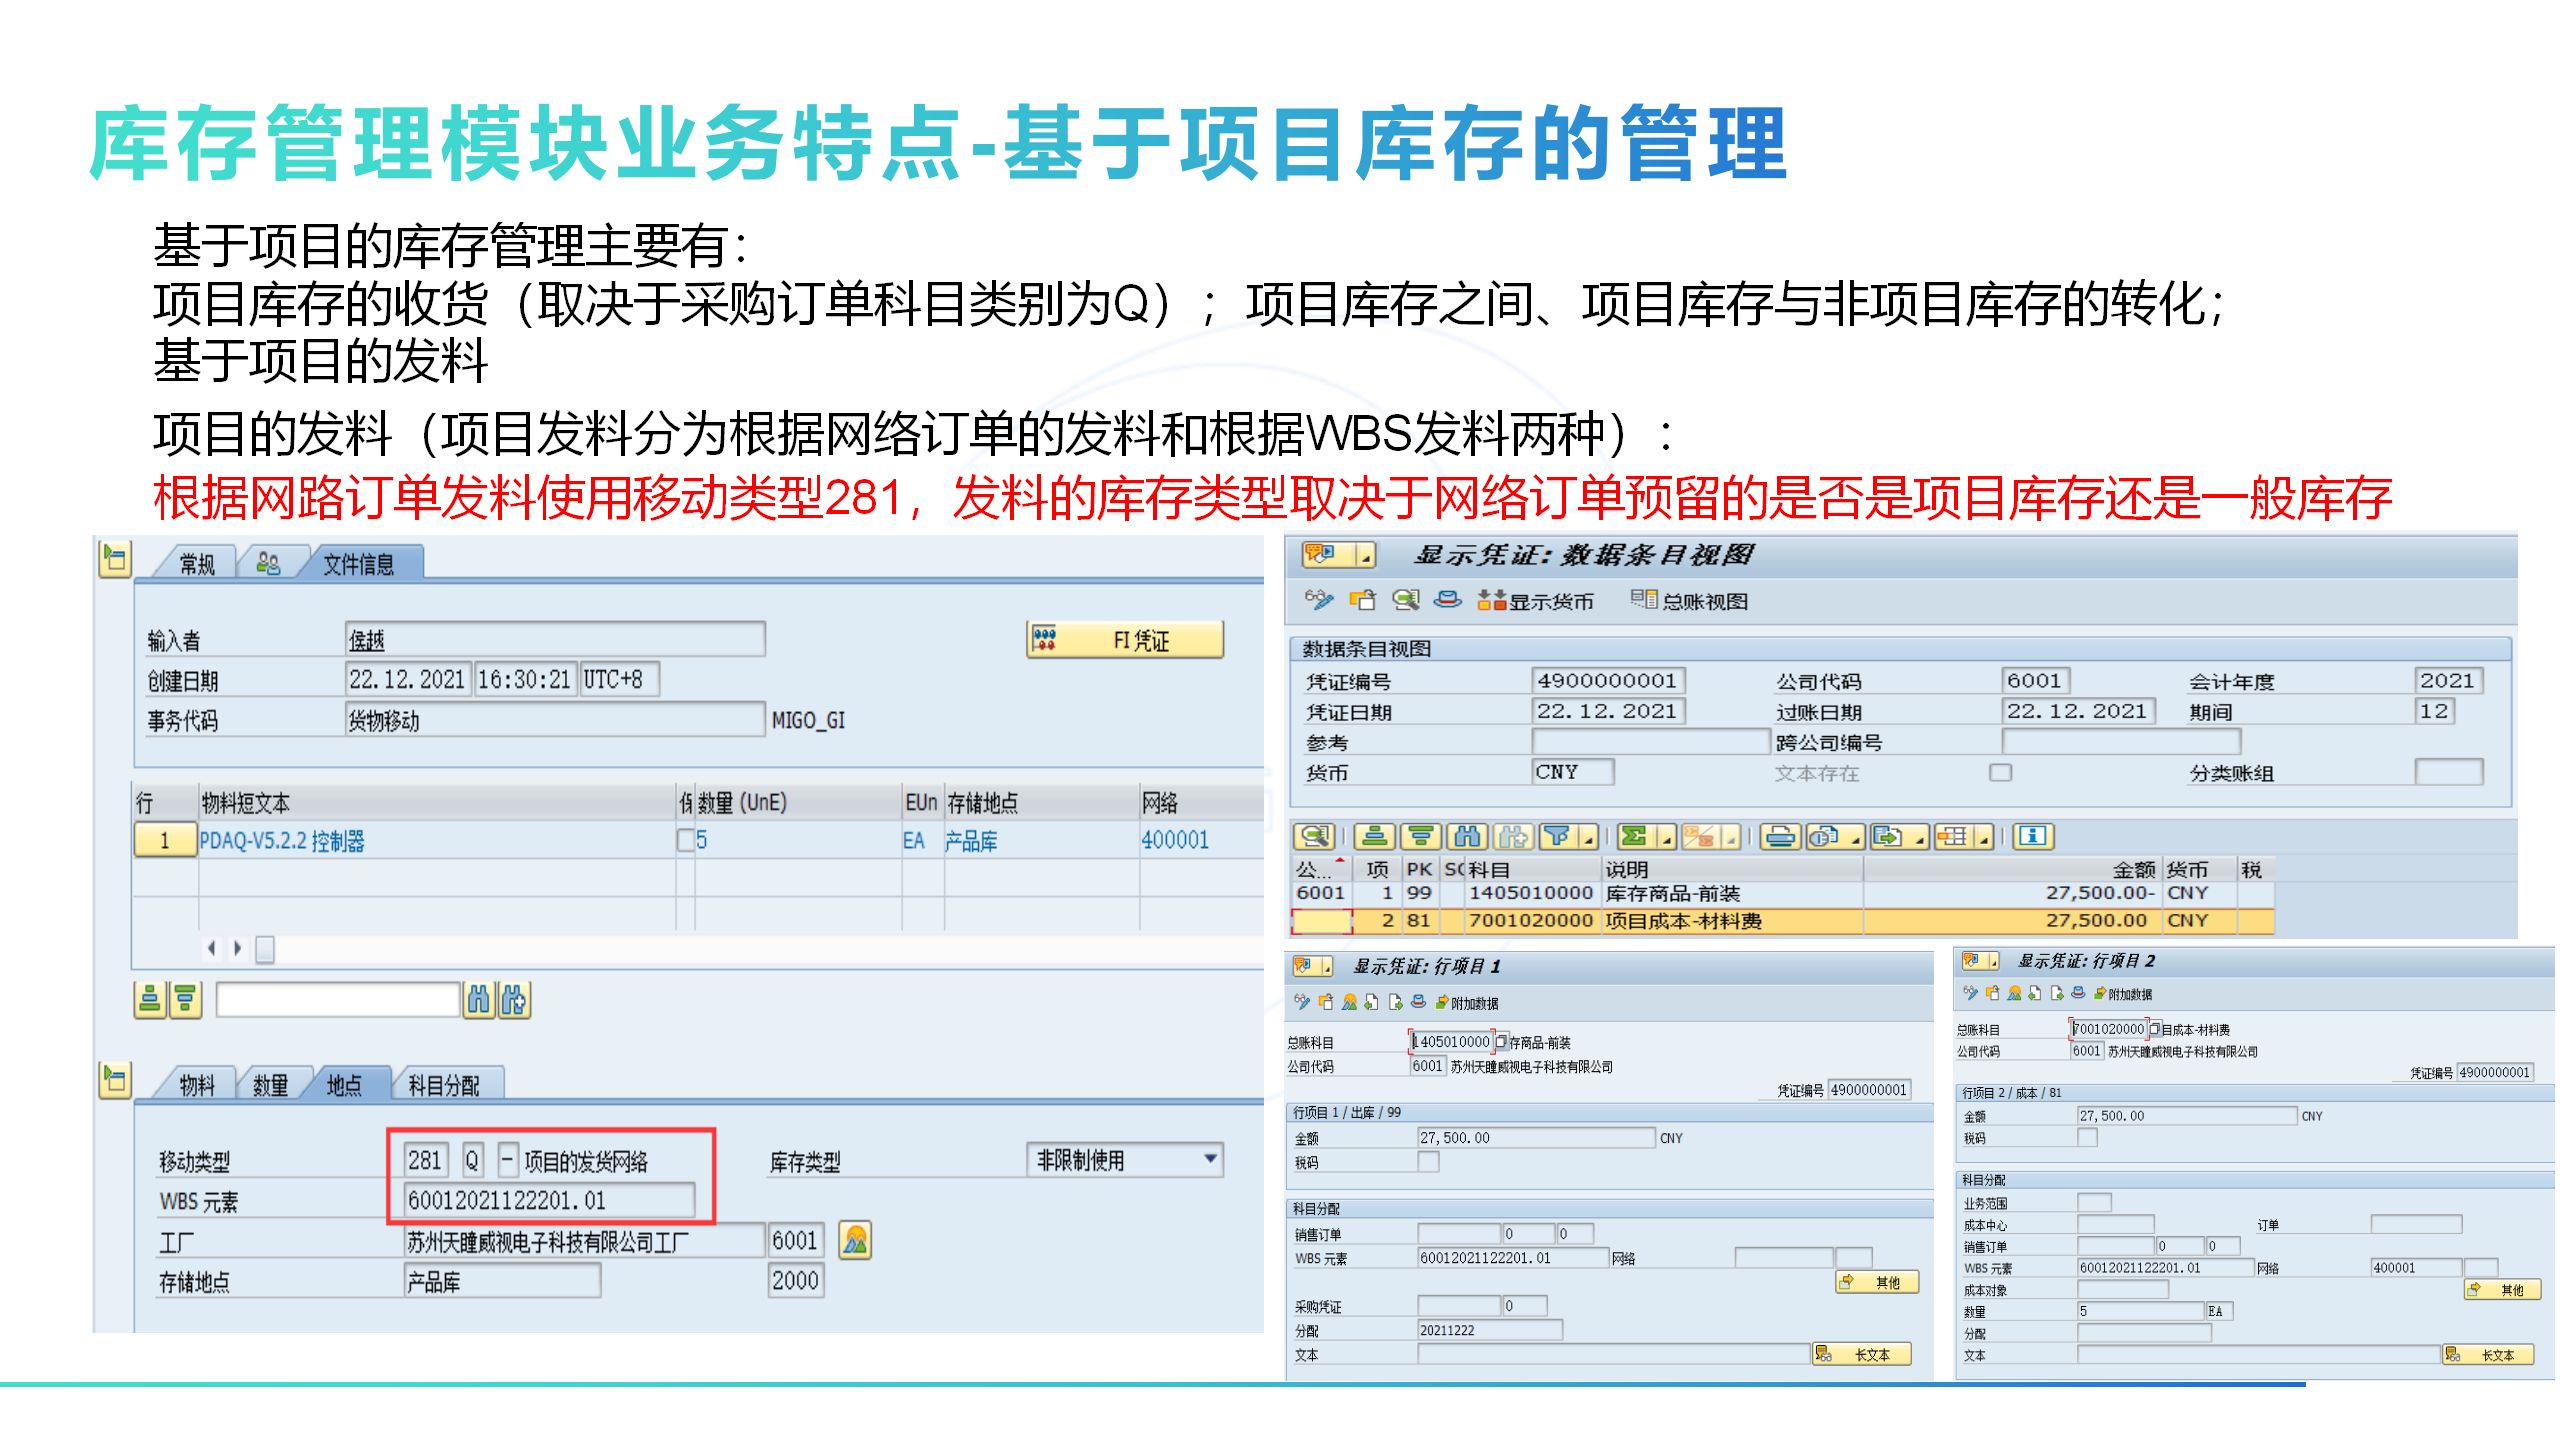This screenshot has width=2560, height=1440.
Task: Expand the summation icon dropdown arrow
Action: point(1665,840)
